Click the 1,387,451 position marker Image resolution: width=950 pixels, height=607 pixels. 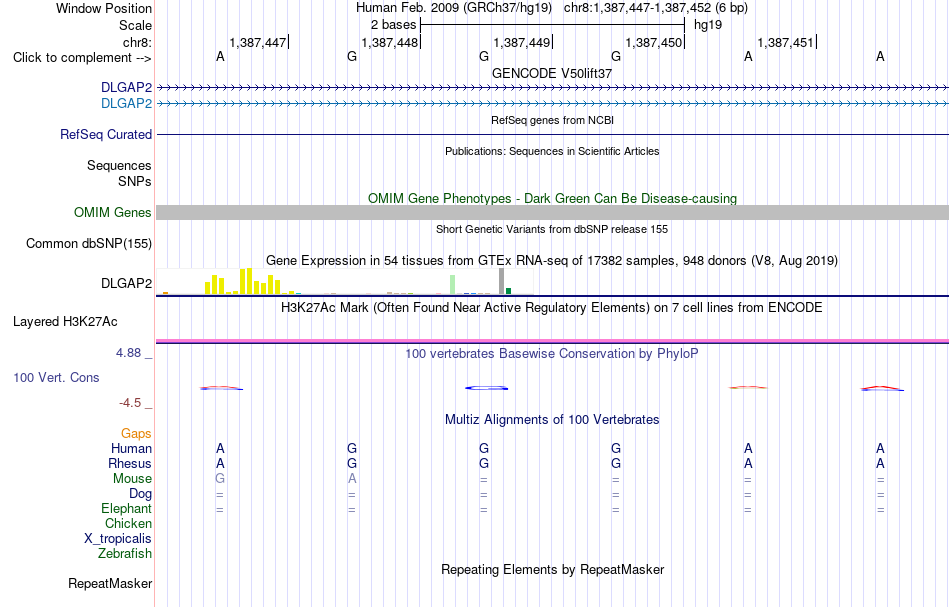pos(787,42)
